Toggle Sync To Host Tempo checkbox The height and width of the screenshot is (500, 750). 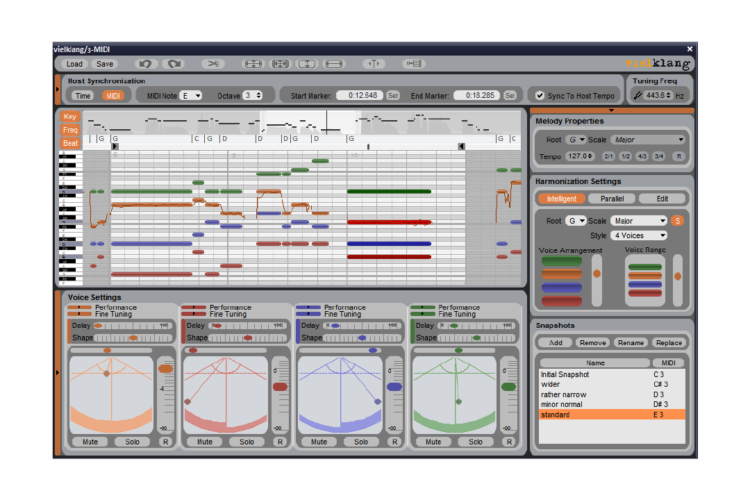pyautogui.click(x=540, y=95)
